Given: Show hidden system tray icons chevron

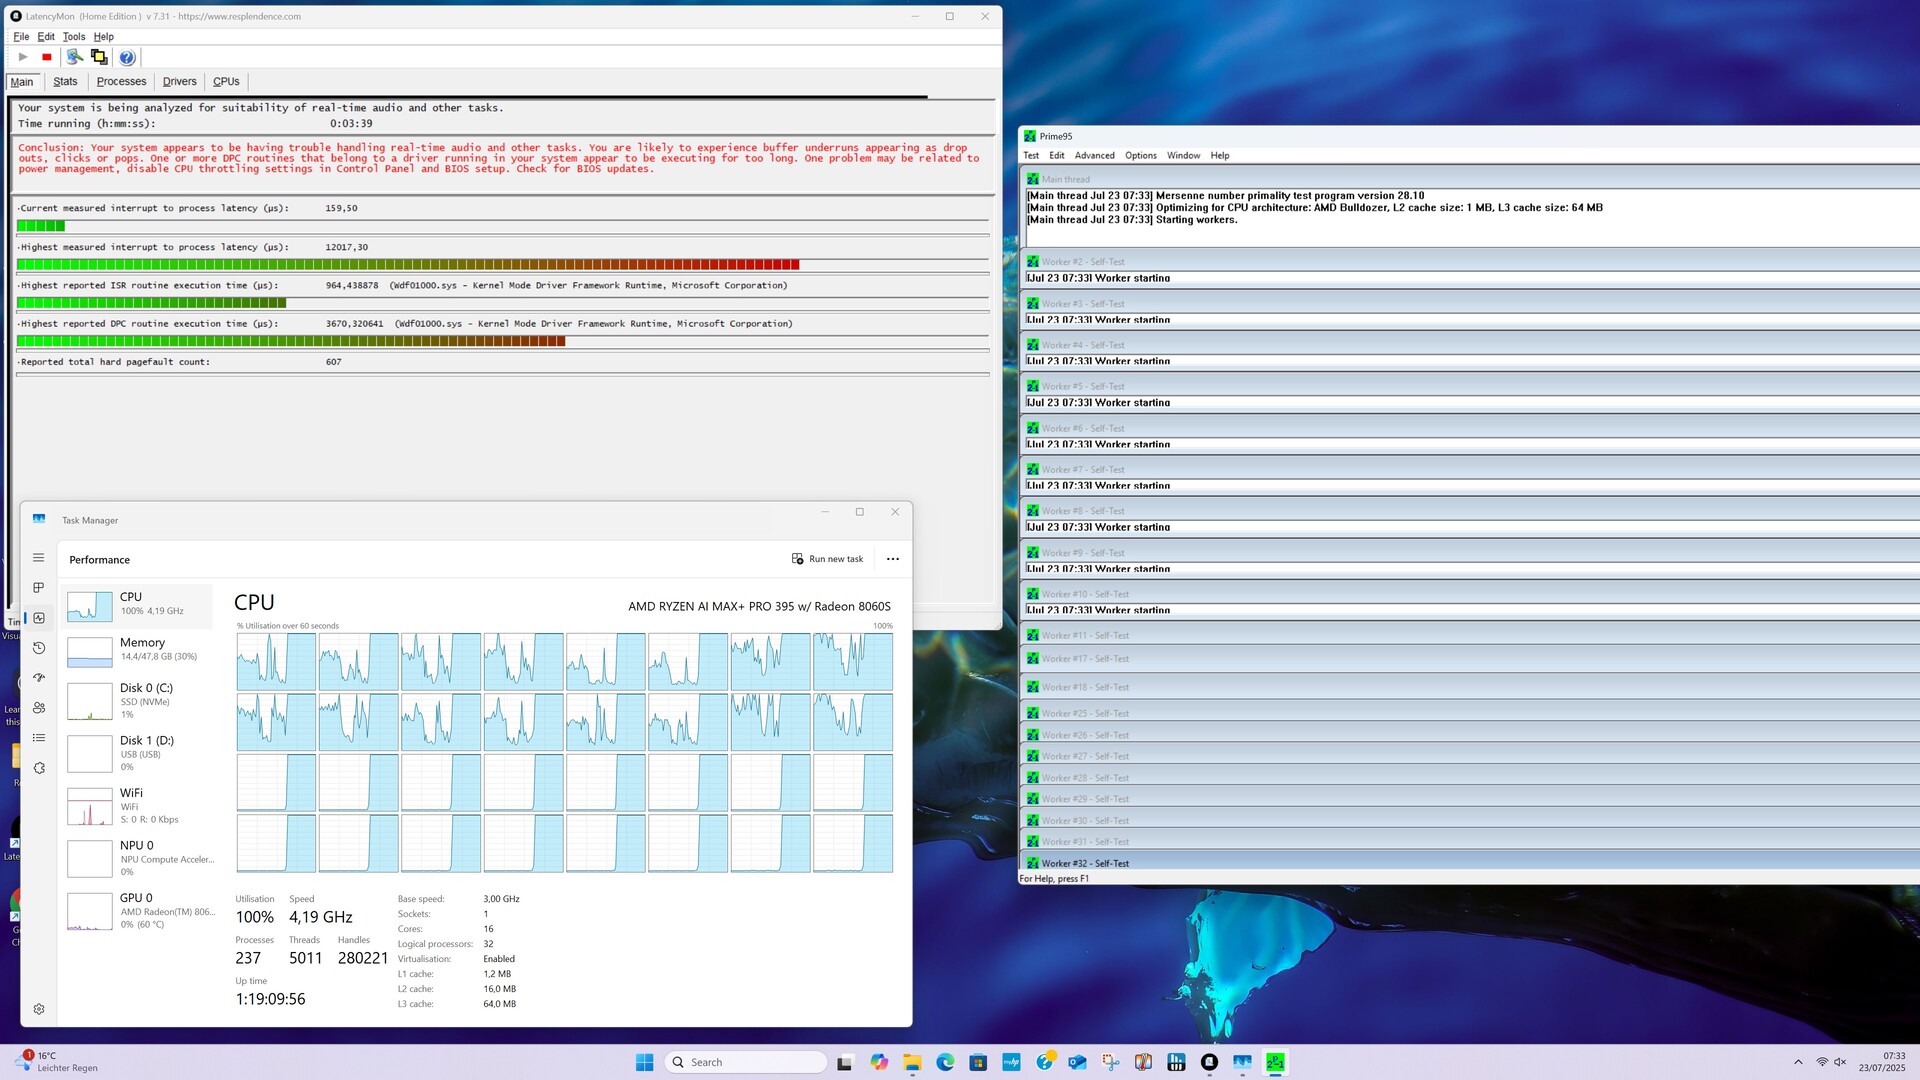Looking at the screenshot, I should click(1798, 1062).
